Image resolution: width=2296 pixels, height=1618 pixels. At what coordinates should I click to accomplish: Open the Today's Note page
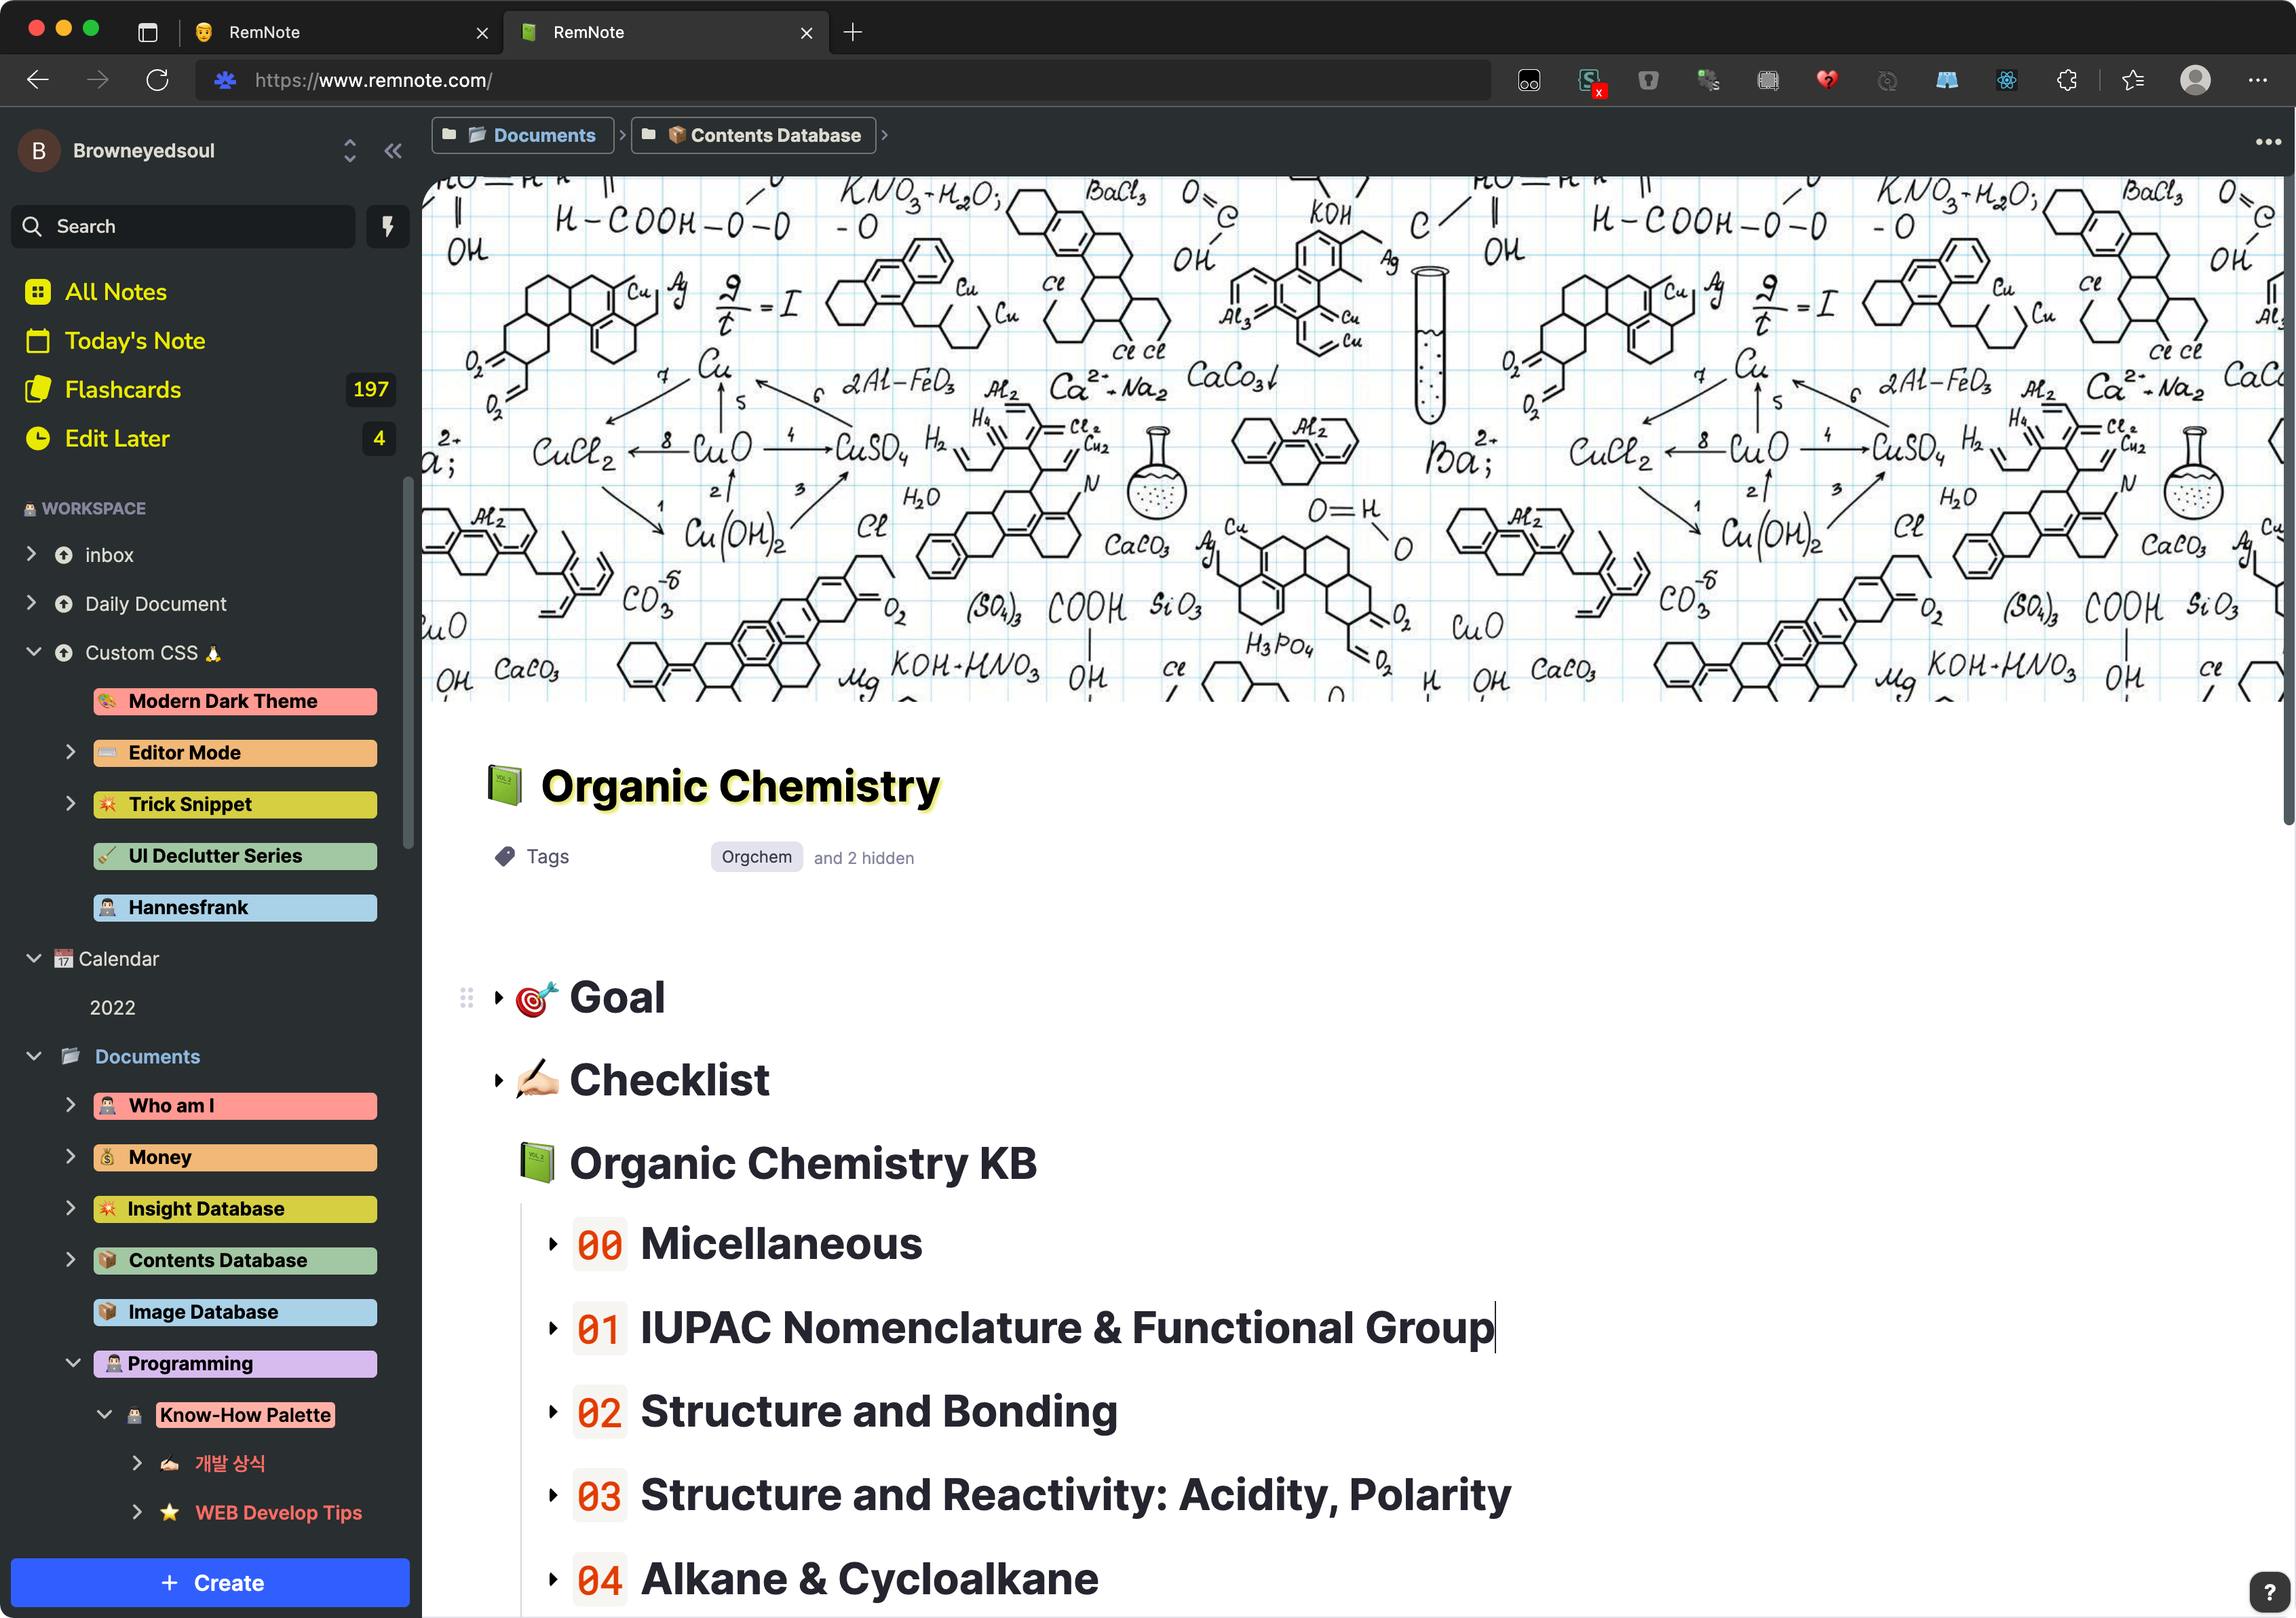(x=134, y=341)
